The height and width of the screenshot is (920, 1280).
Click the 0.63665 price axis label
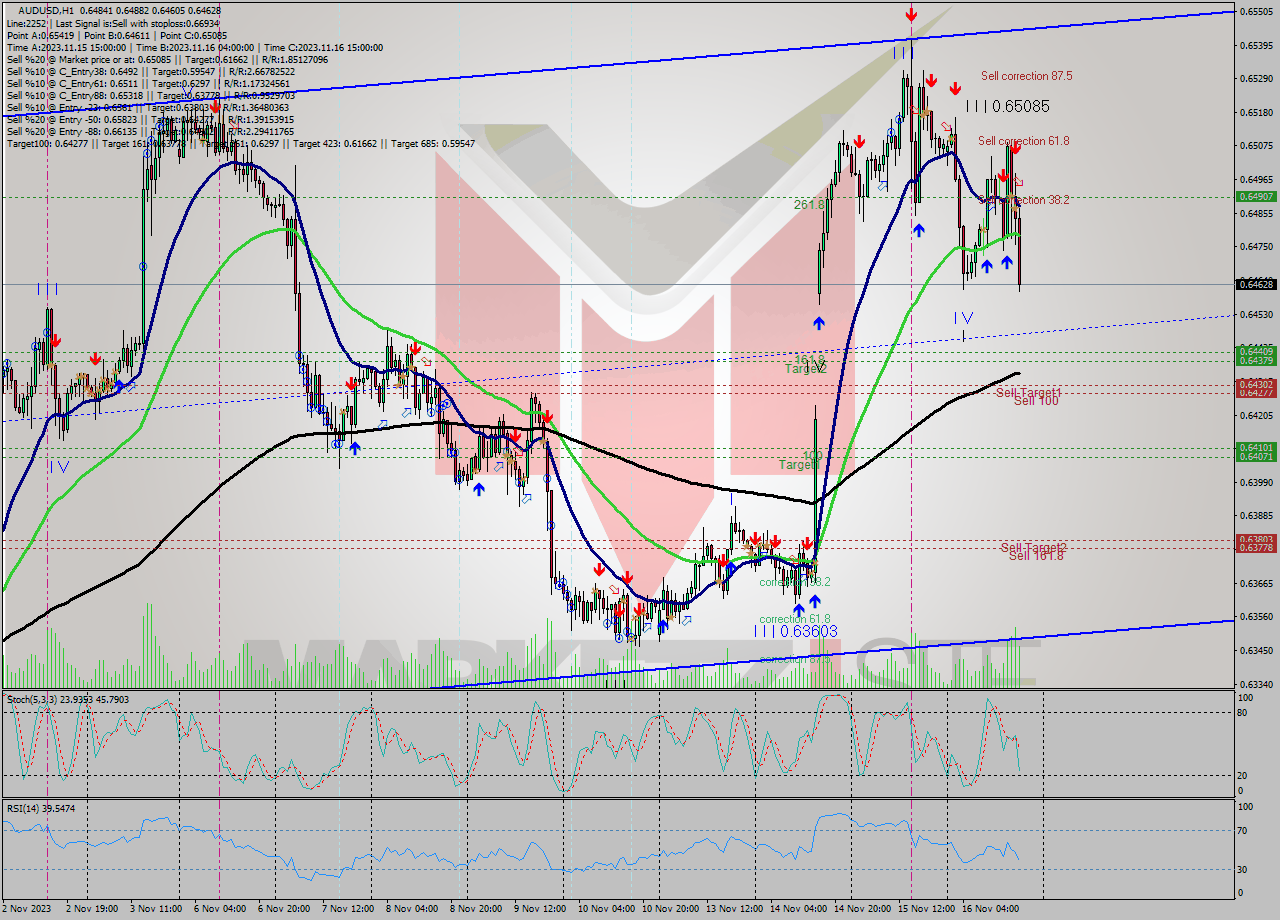tap(1256, 583)
